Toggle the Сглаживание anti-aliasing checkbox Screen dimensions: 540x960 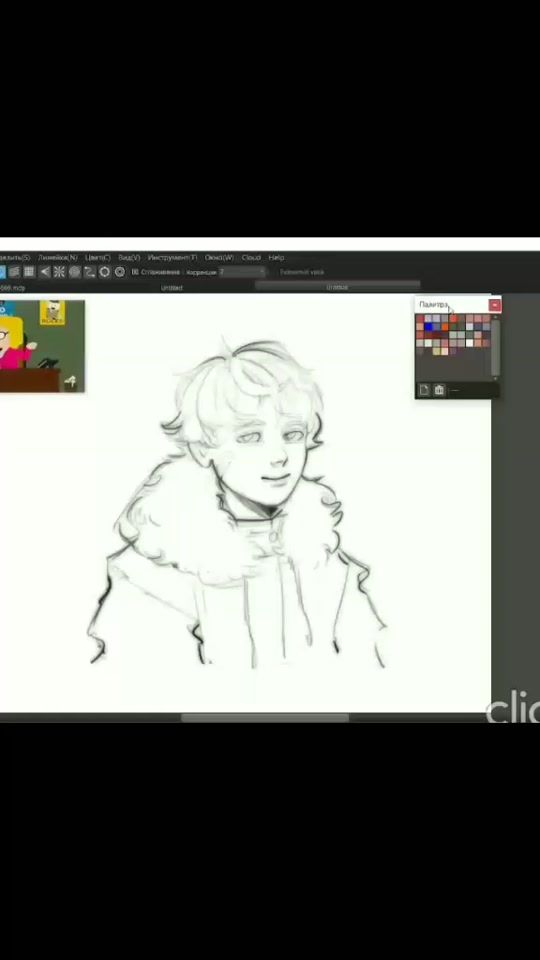tap(135, 272)
